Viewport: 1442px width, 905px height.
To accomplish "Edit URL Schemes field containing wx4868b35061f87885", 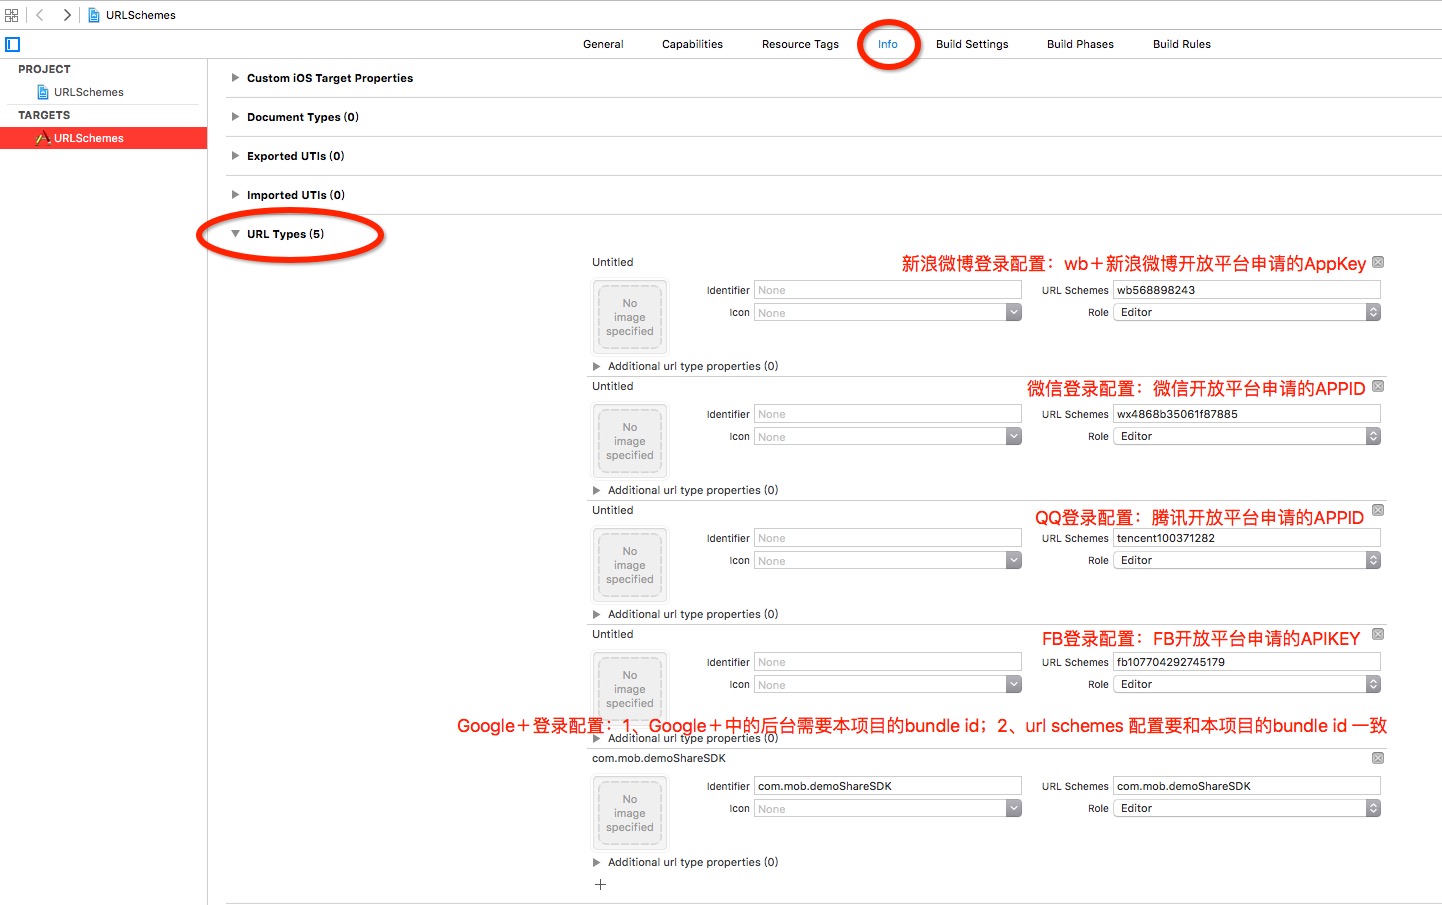I will 1247,414.
